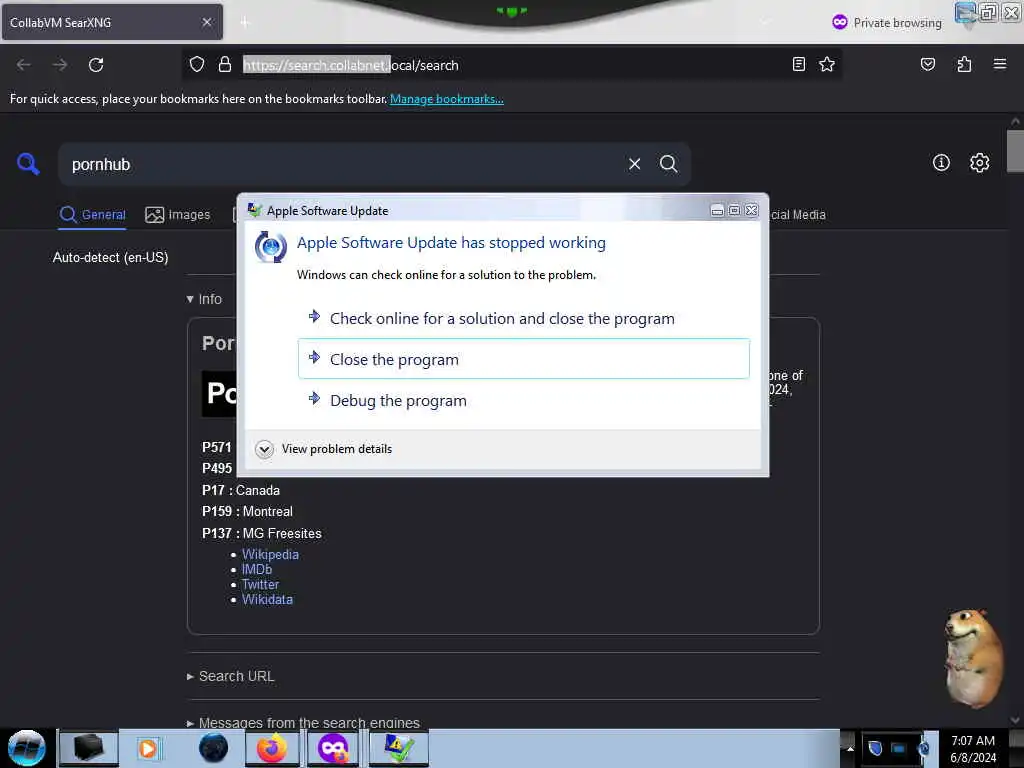1024x768 pixels.
Task: Switch to Images search category
Action: [178, 214]
